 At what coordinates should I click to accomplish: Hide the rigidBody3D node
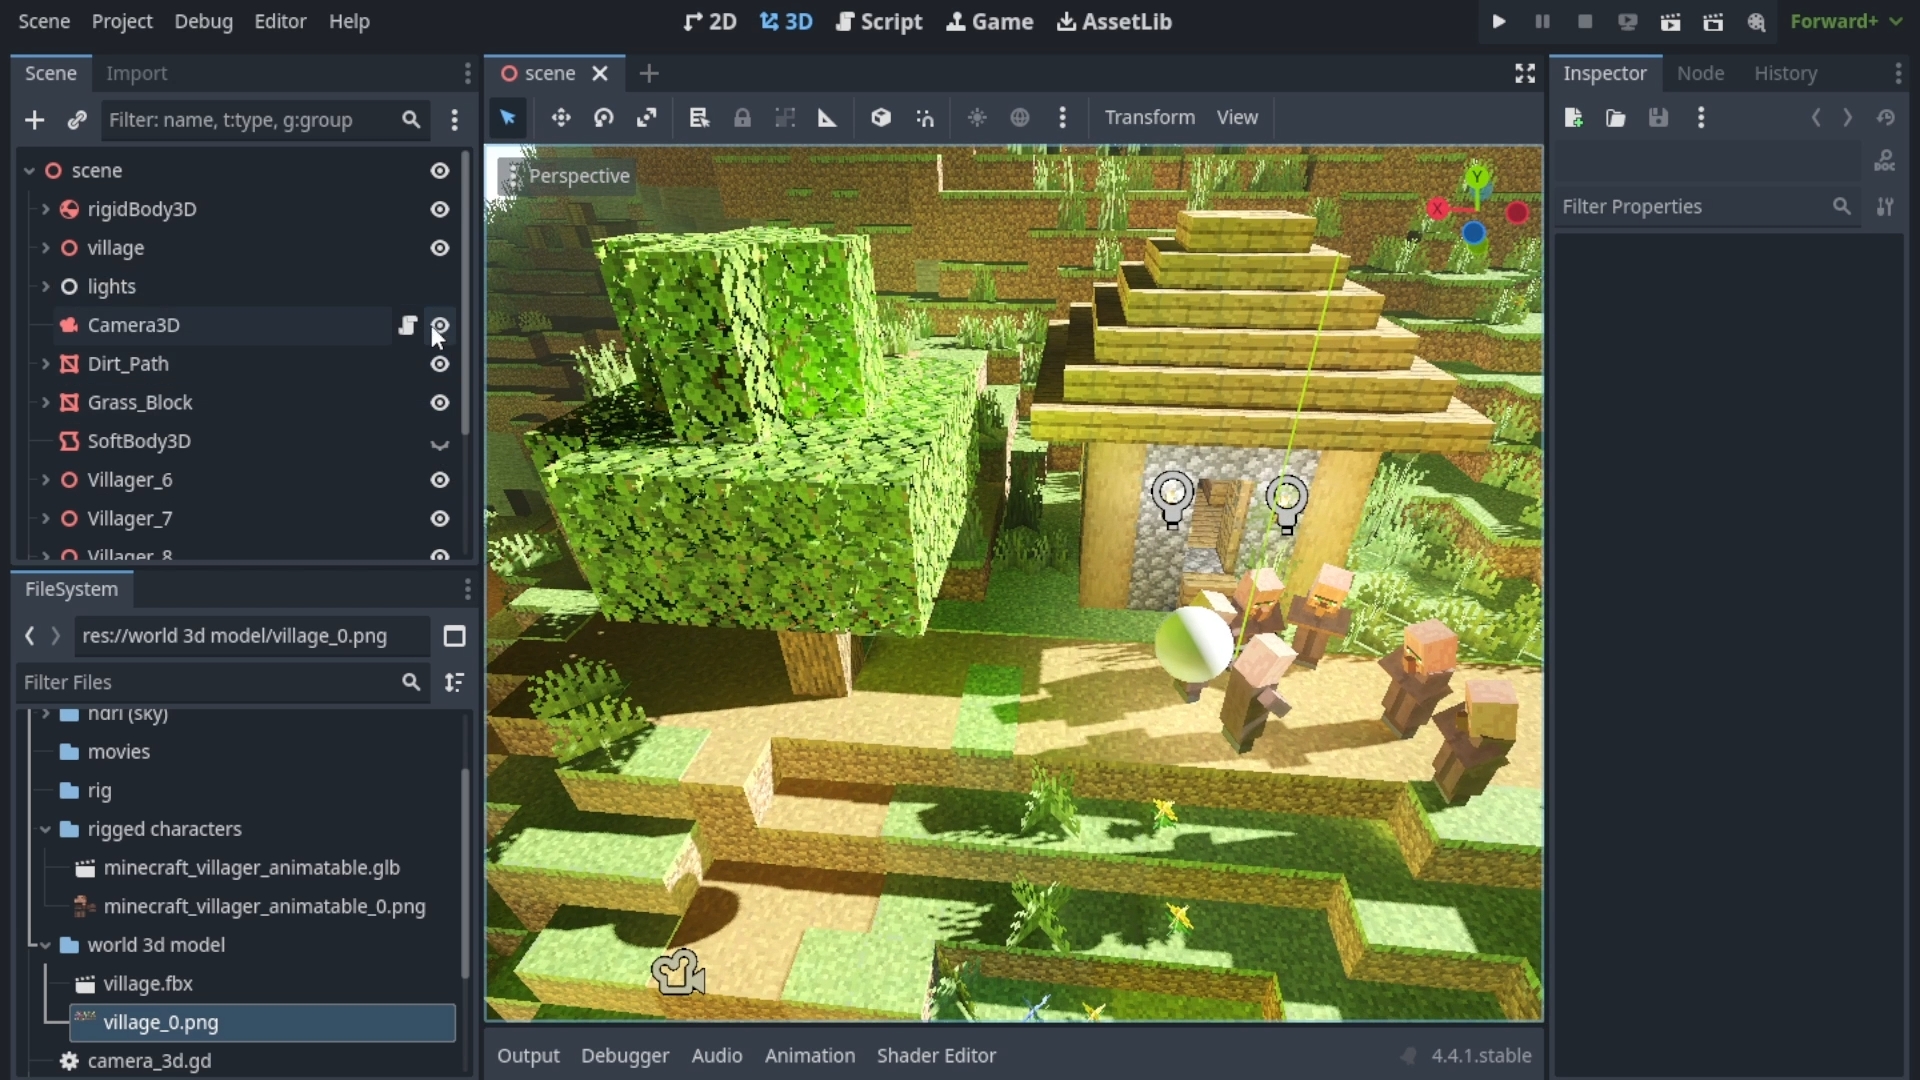(440, 210)
